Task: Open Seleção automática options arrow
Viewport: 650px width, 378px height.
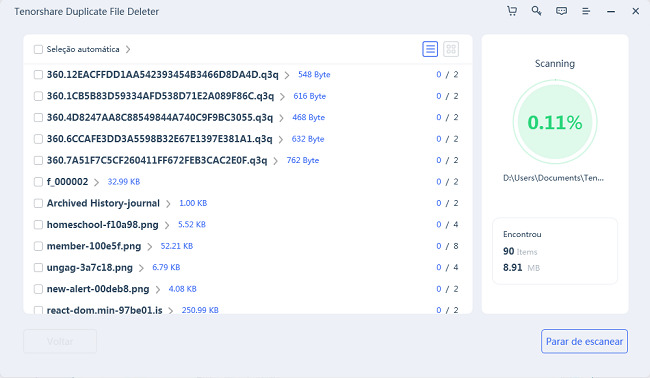Action: tap(128, 49)
